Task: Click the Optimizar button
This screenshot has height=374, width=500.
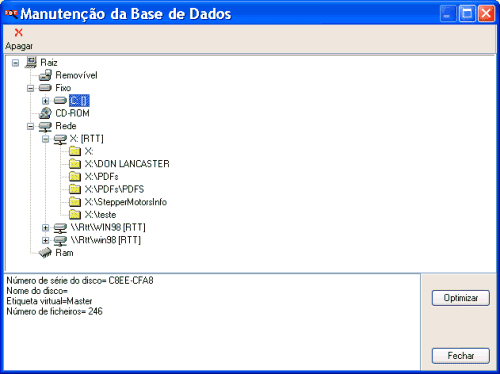Action: coord(461,298)
